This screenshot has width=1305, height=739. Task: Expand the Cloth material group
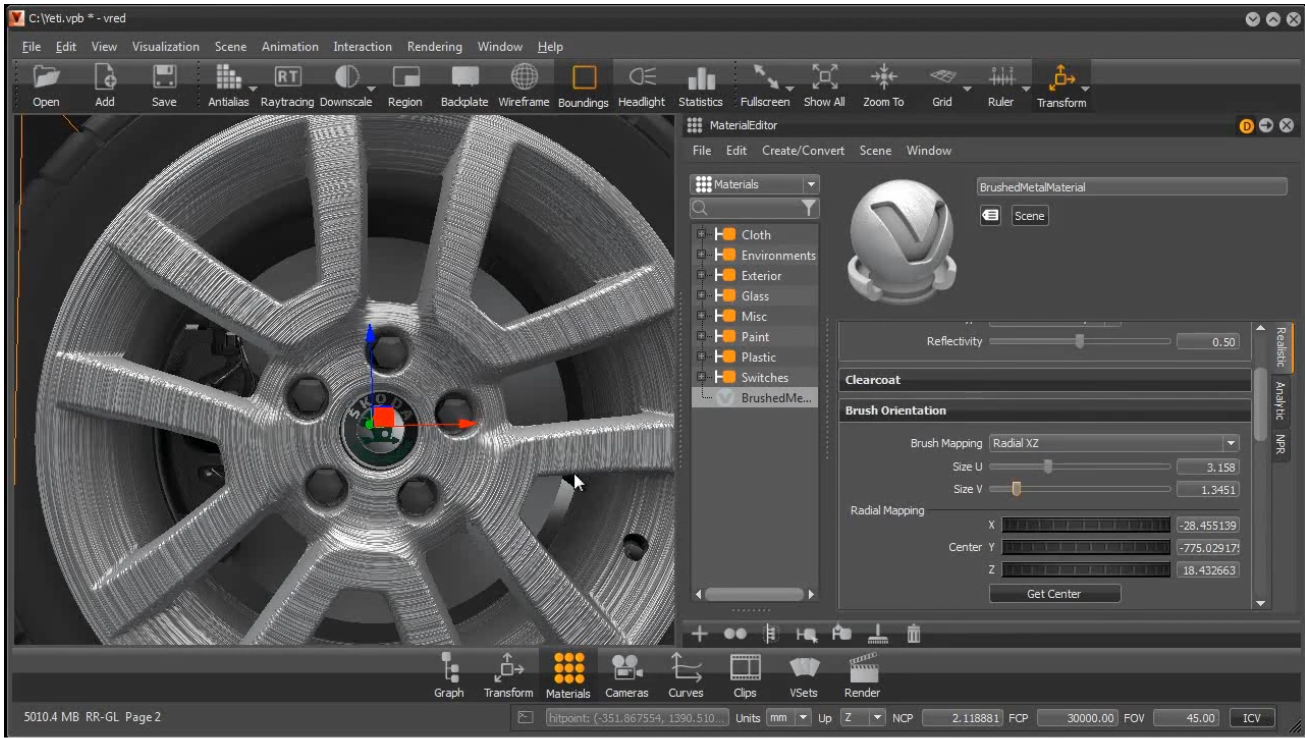coord(701,235)
